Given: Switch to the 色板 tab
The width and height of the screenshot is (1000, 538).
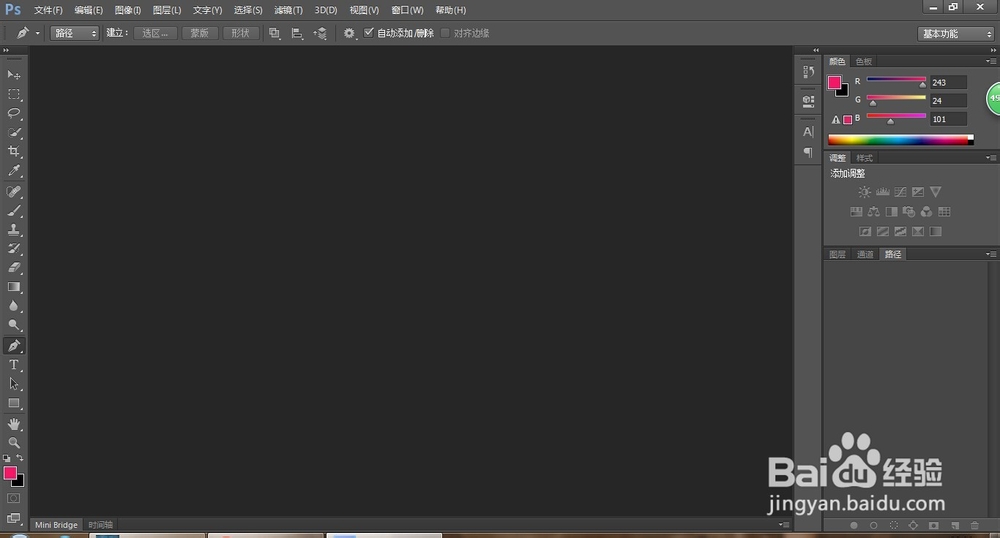Looking at the screenshot, I should [864, 61].
